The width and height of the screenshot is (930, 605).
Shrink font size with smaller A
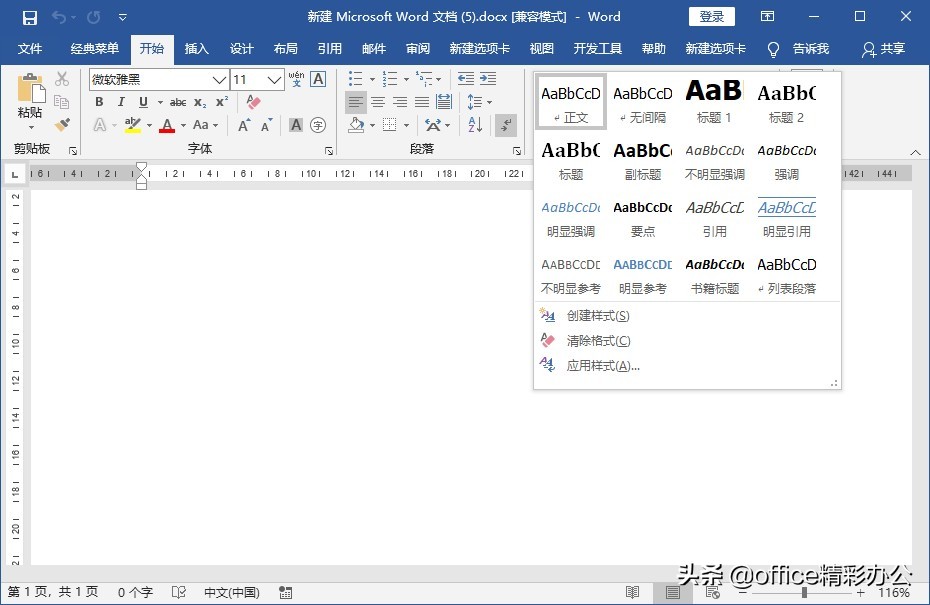(266, 125)
